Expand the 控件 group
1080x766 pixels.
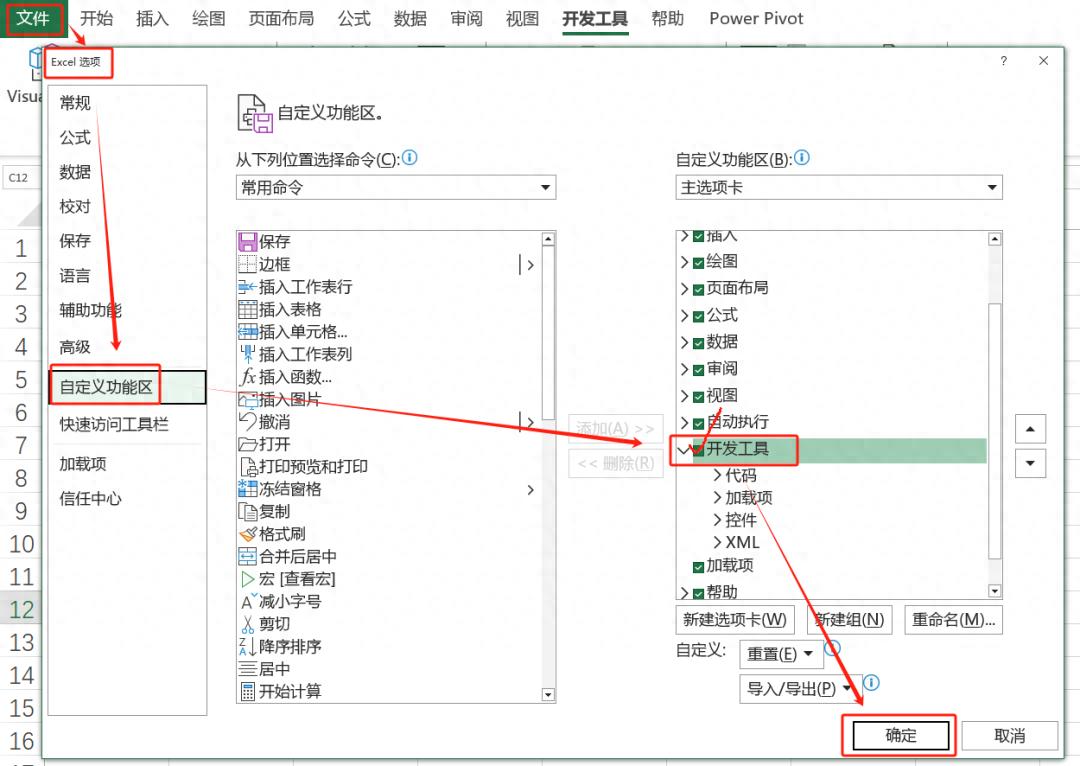click(x=717, y=520)
